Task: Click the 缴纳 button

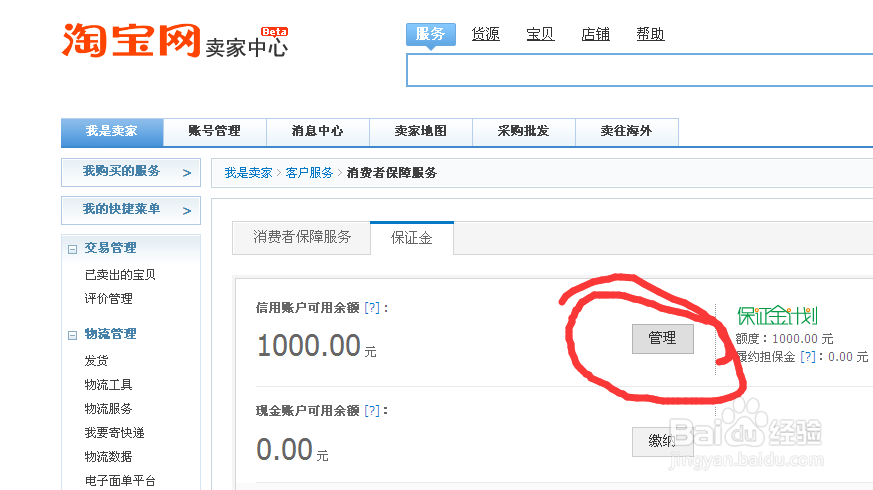Action: pos(663,442)
